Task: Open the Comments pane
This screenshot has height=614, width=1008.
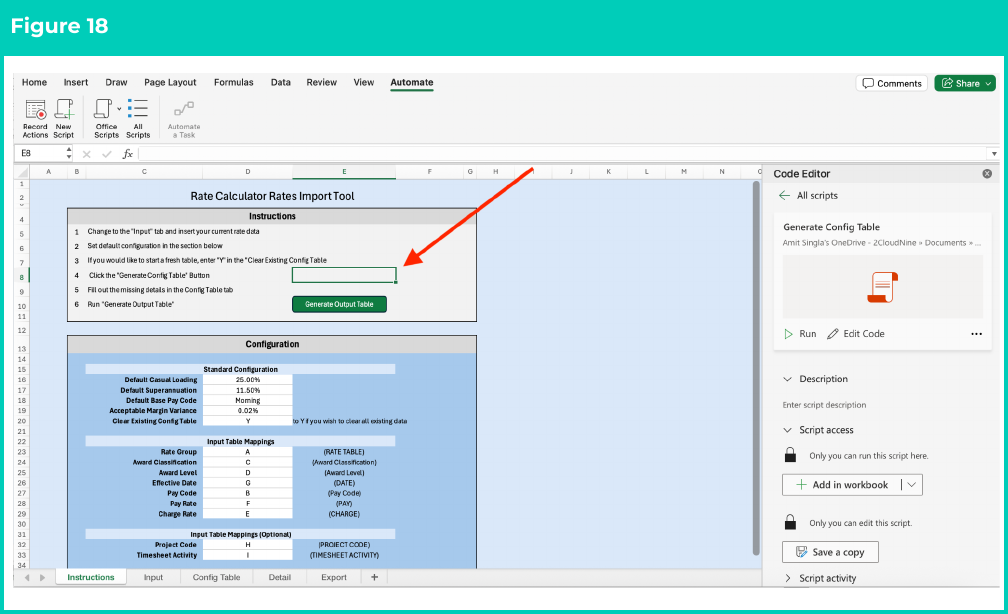Action: [x=892, y=84]
